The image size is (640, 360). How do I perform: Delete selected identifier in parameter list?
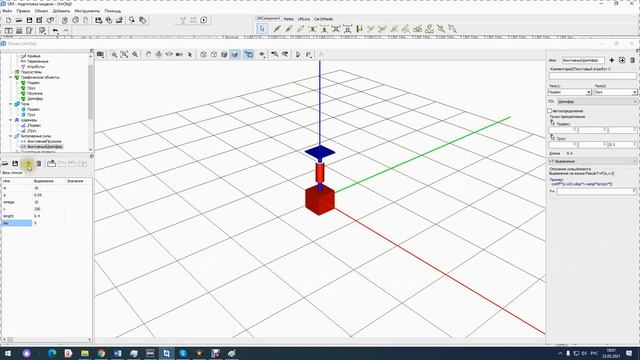39,164
